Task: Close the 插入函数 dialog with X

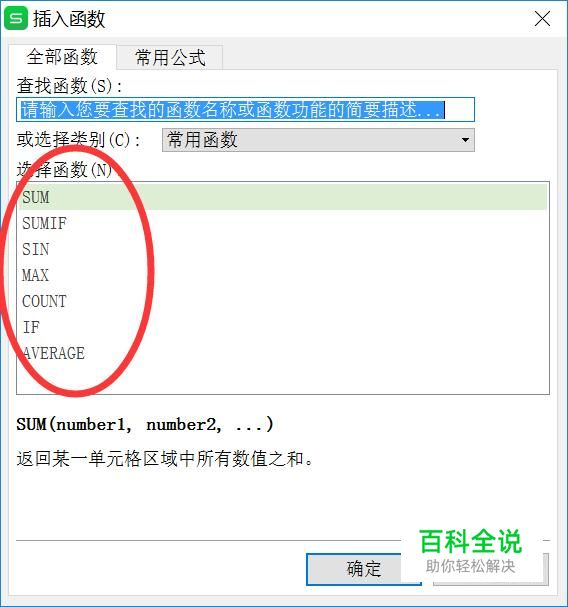Action: [542, 19]
